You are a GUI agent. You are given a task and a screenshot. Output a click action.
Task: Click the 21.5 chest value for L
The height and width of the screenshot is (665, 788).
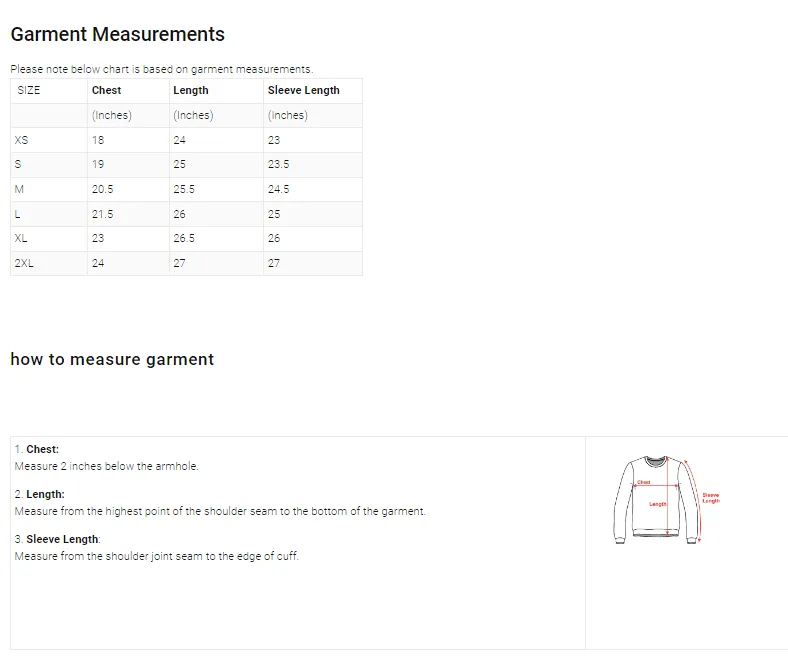click(x=102, y=214)
